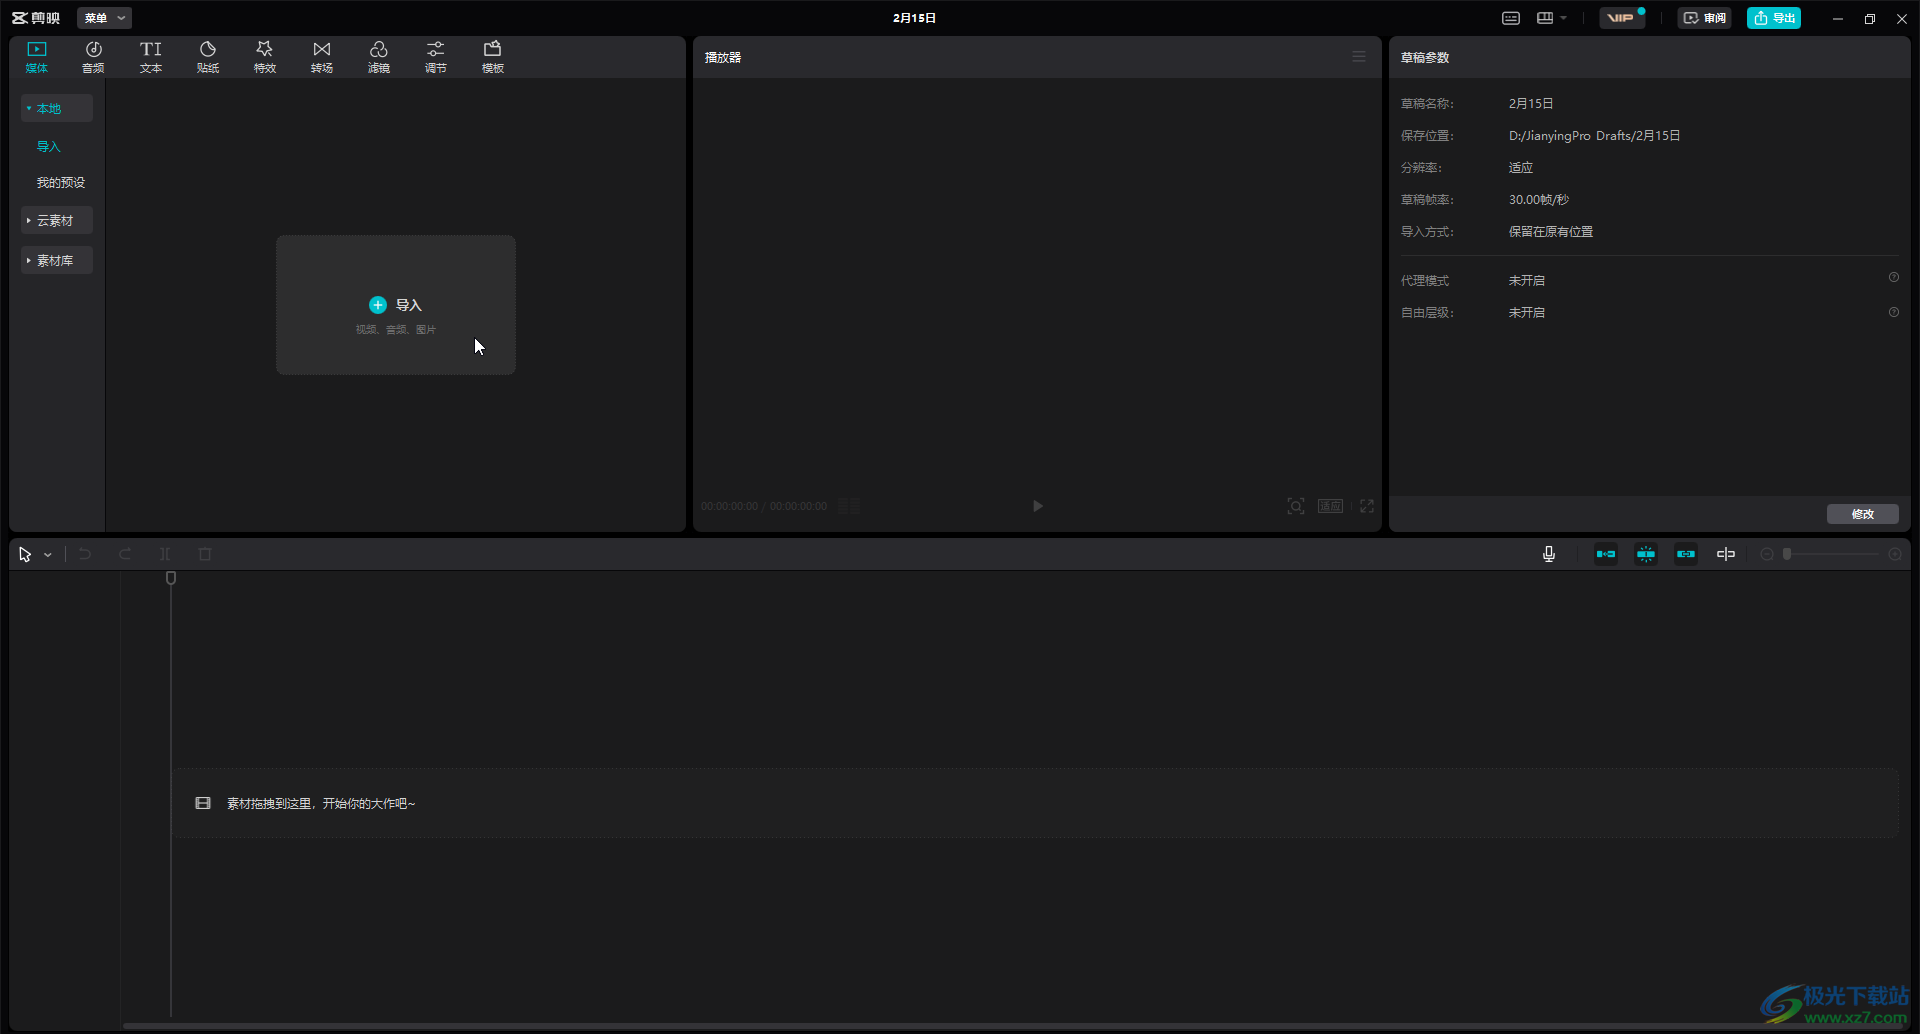The image size is (1920, 1034).
Task: Open the 文本 (Text) tab
Action: click(151, 57)
